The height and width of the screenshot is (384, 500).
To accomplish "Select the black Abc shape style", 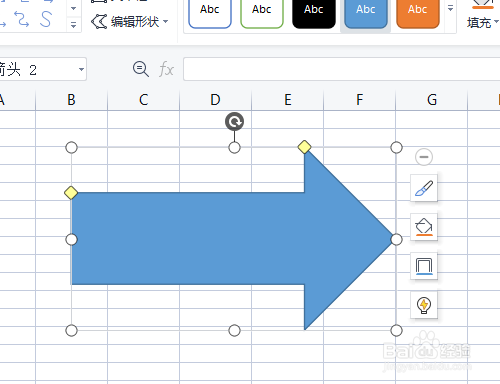I will pos(314,13).
